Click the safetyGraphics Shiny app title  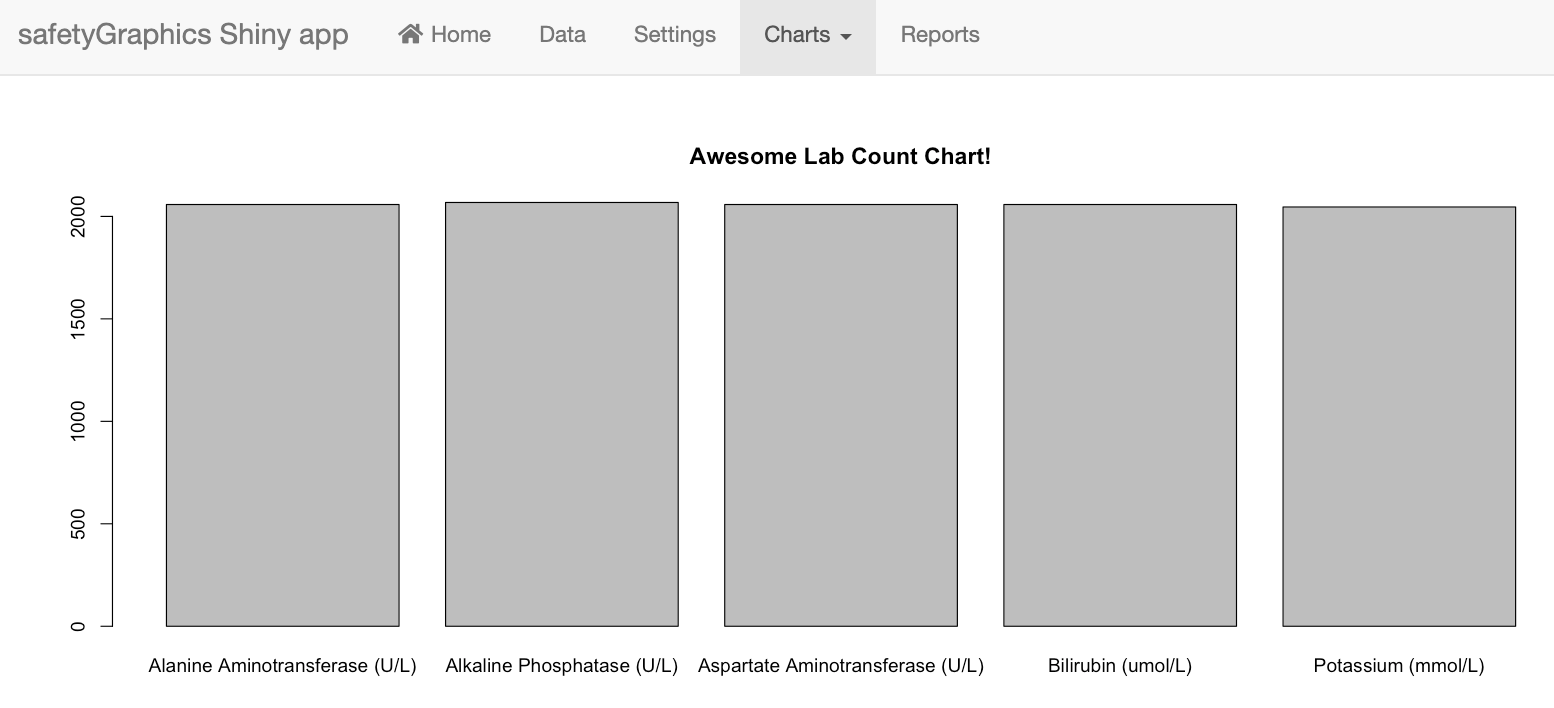click(x=183, y=33)
